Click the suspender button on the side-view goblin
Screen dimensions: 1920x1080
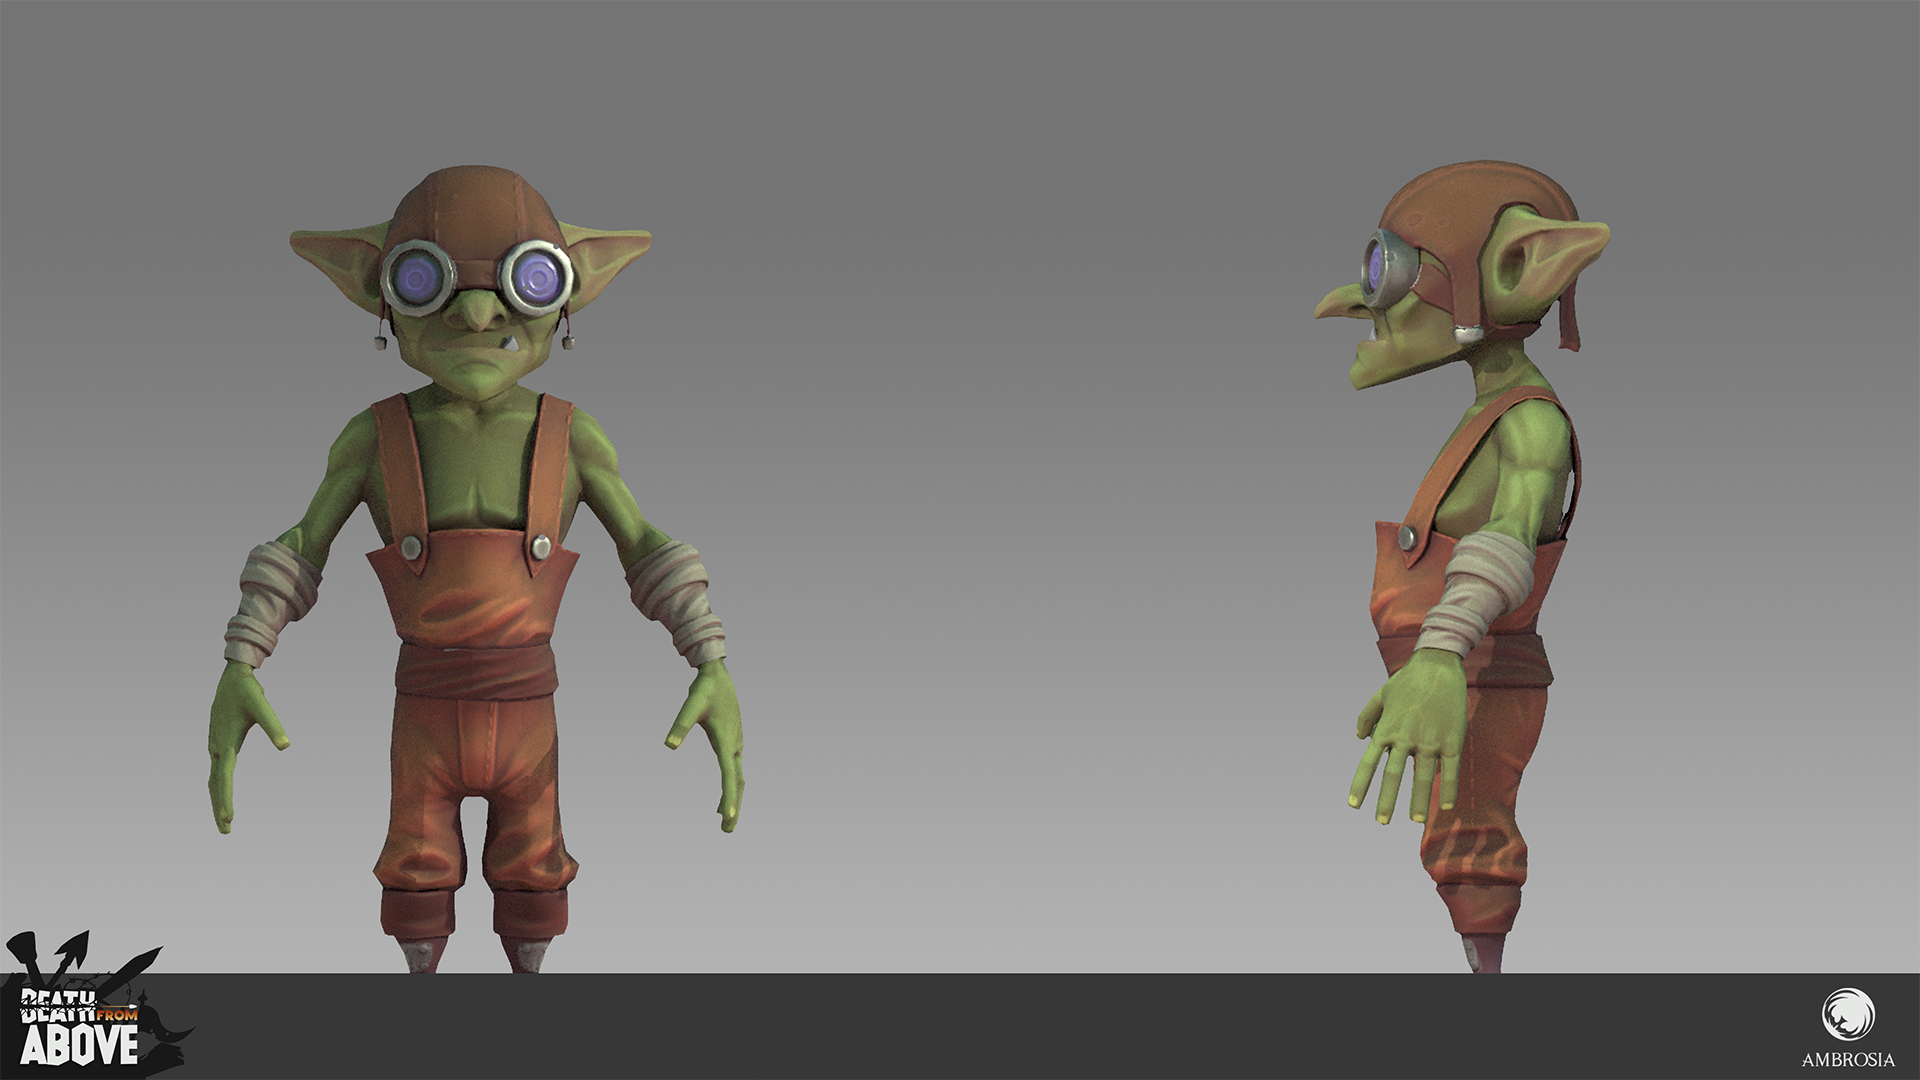[x=1407, y=539]
